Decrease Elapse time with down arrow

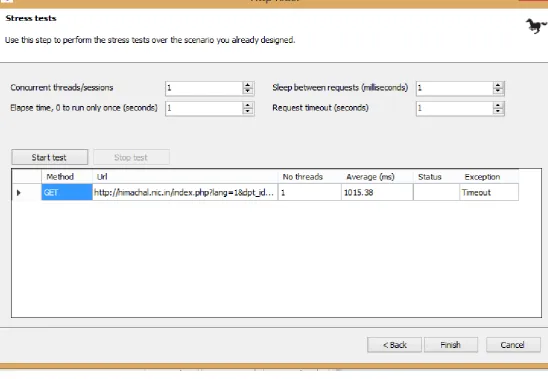[248, 112]
